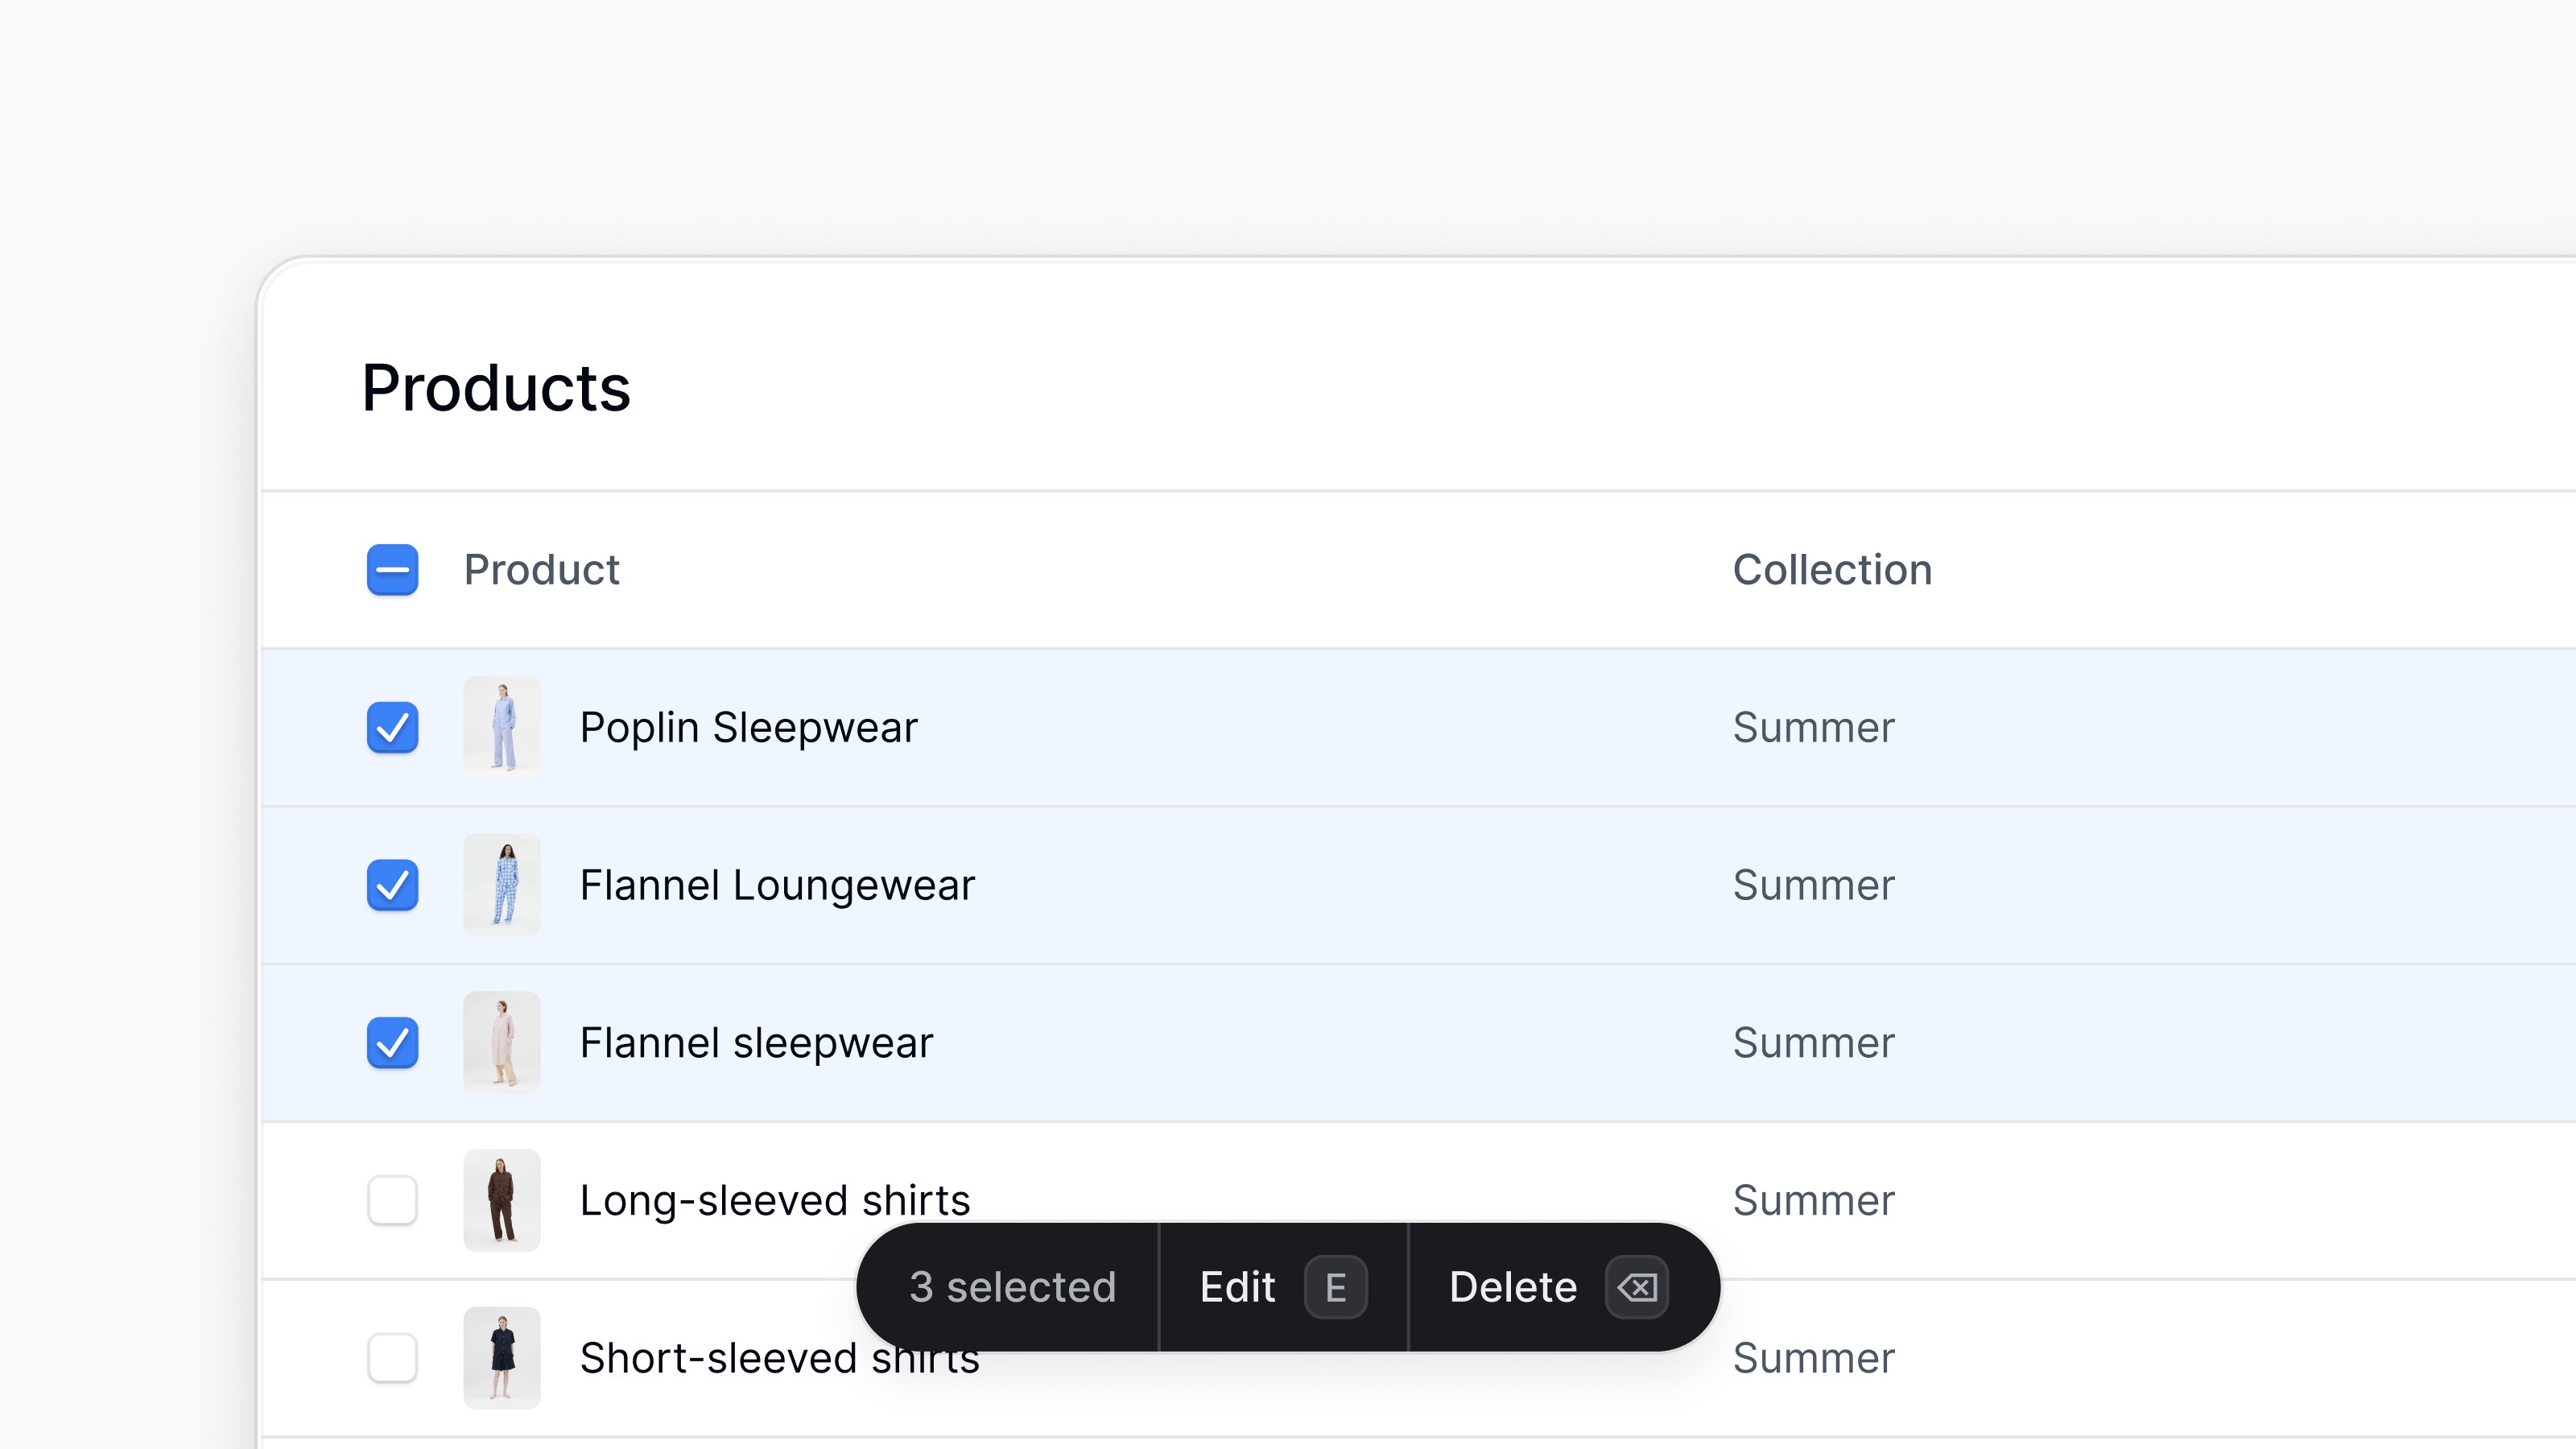The height and width of the screenshot is (1449, 2576).
Task: Check the Long-sleeved shirts checkbox
Action: 392,1200
